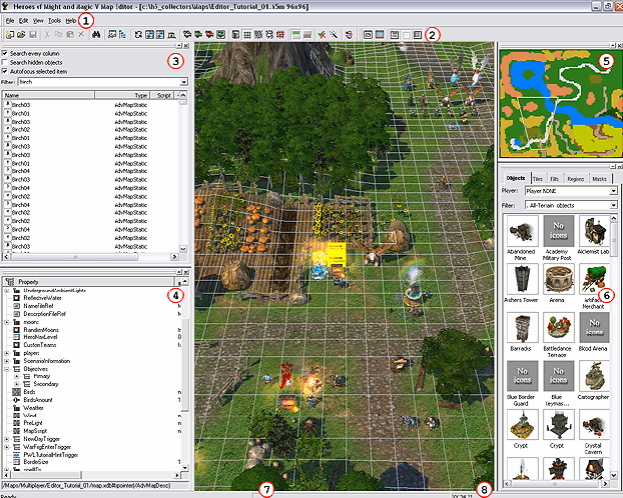The width and height of the screenshot is (623, 498).
Task: Switch to the Masks tab
Action: 599,179
